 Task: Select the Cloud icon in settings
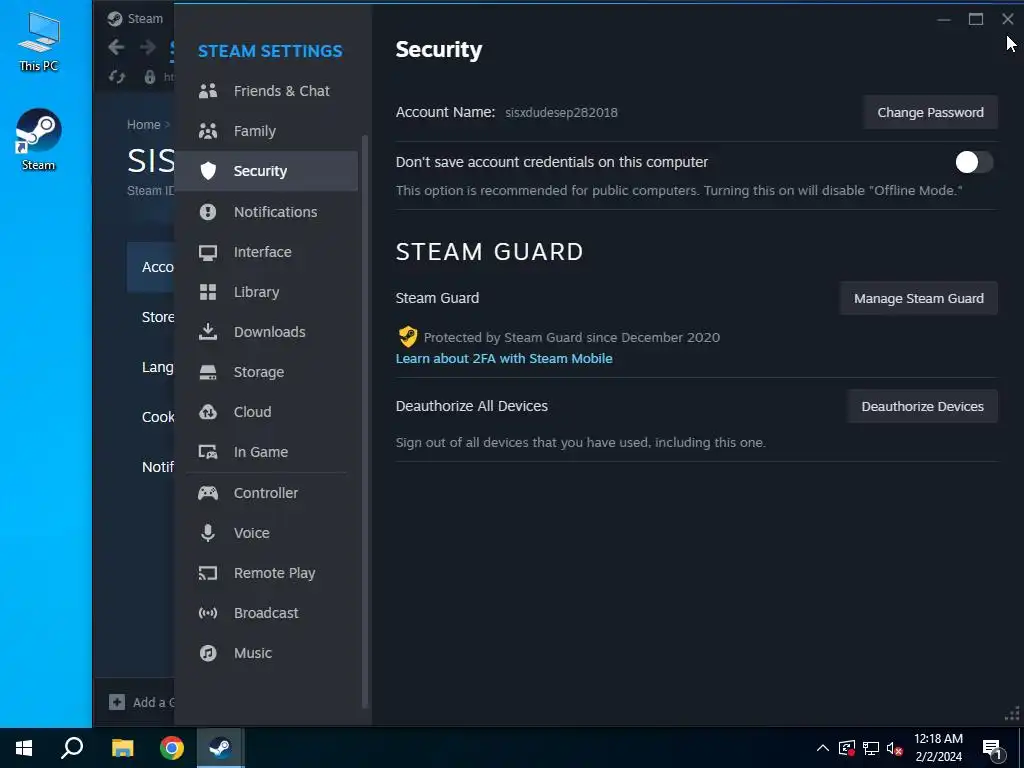[x=208, y=412]
